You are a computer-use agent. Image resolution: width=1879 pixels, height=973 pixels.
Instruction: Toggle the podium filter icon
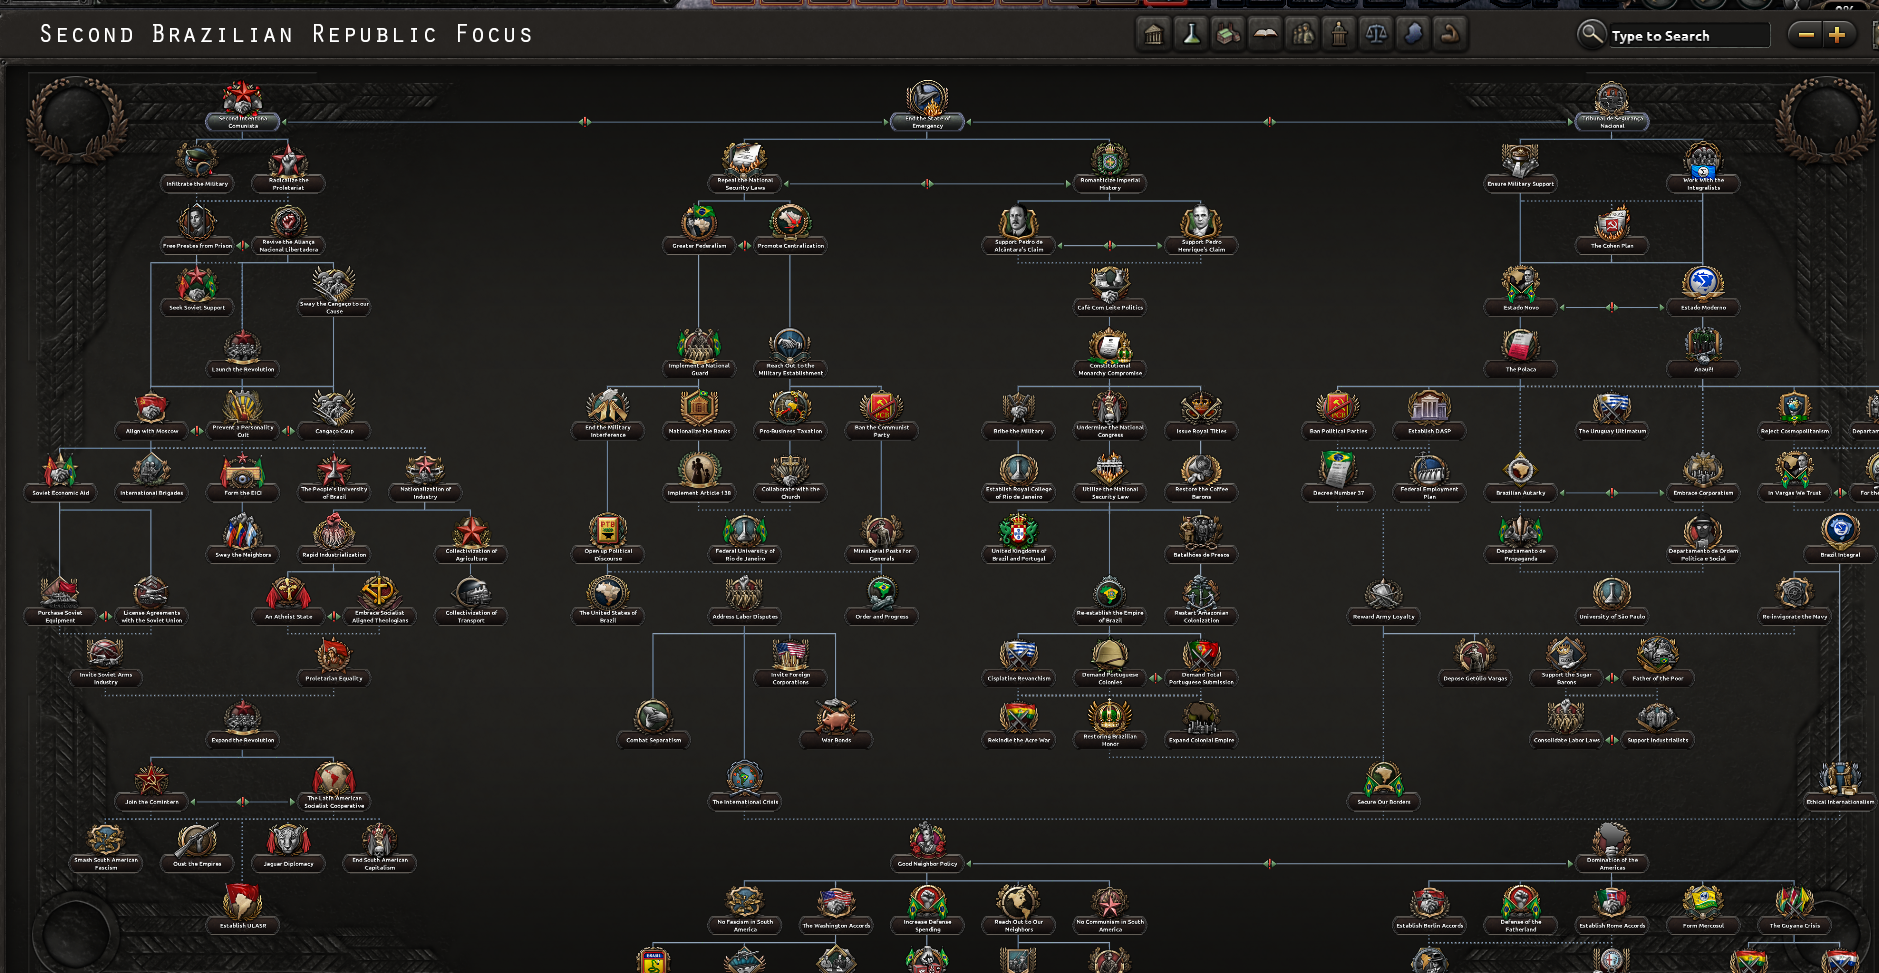pos(1339,35)
